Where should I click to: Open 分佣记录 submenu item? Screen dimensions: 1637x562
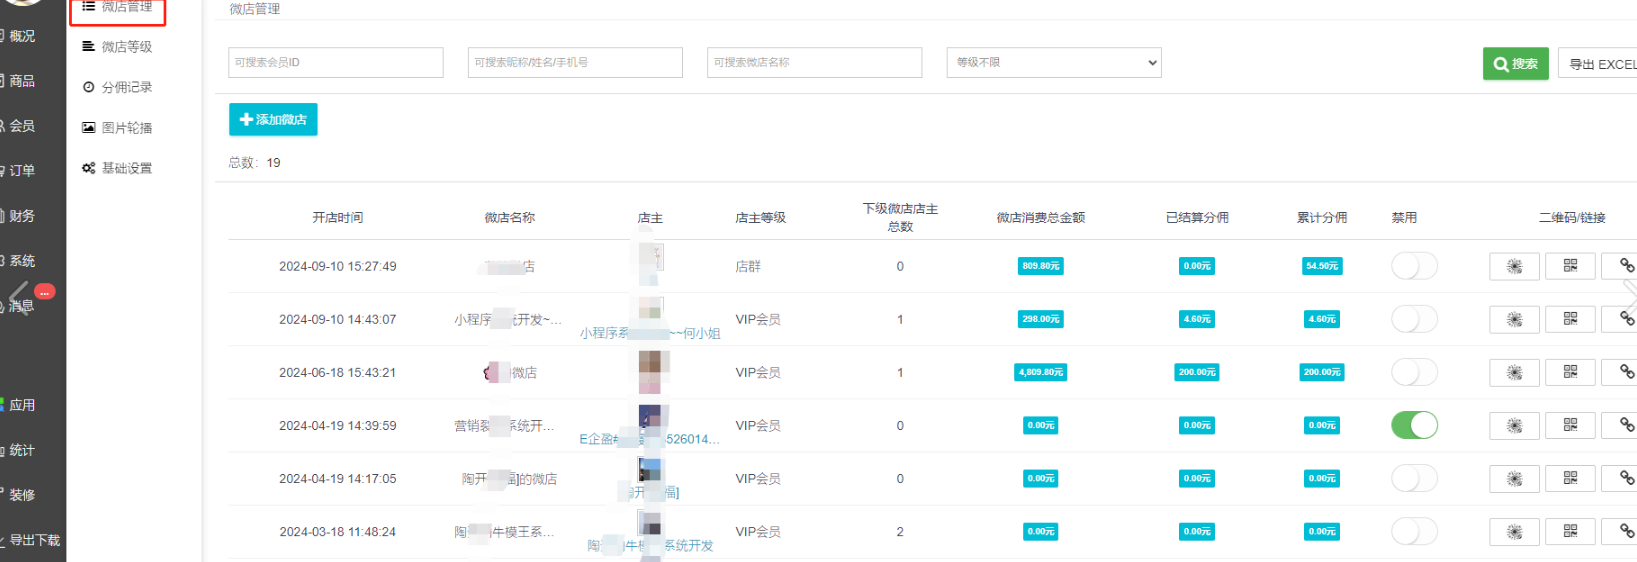point(126,87)
